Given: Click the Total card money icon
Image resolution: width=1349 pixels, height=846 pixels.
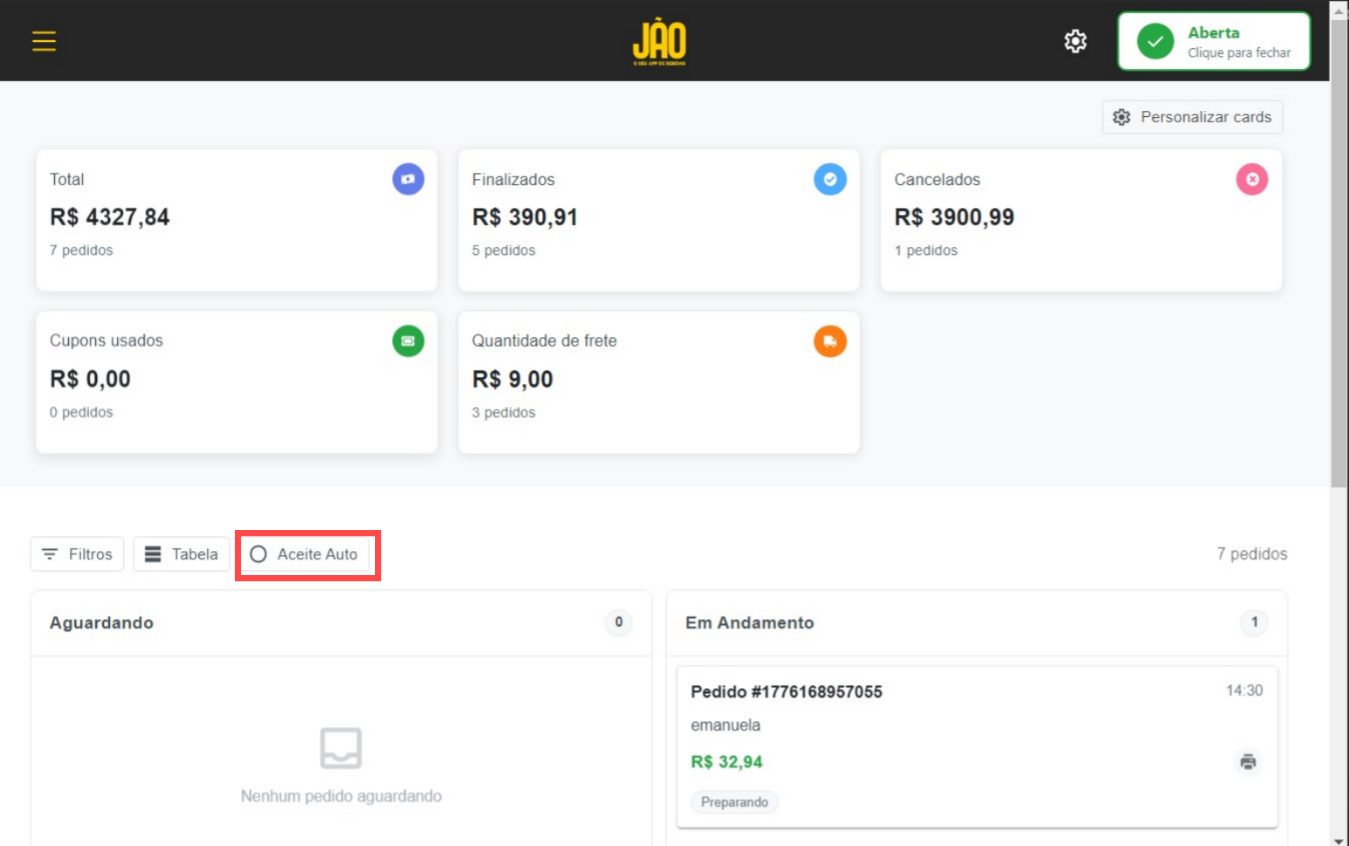Looking at the screenshot, I should click(x=408, y=179).
